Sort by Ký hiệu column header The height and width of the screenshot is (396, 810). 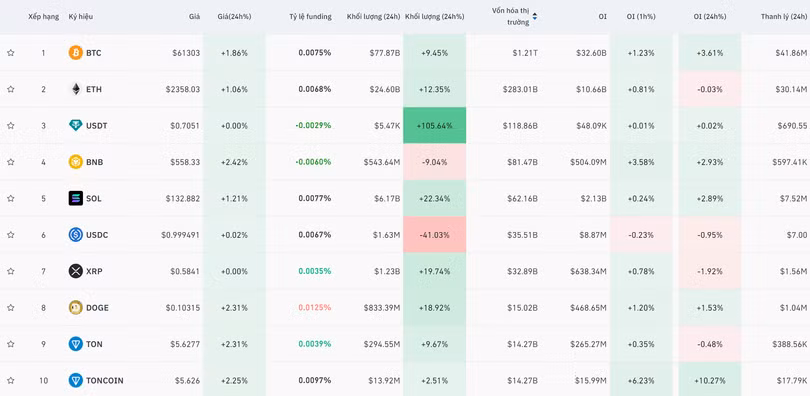tap(81, 17)
